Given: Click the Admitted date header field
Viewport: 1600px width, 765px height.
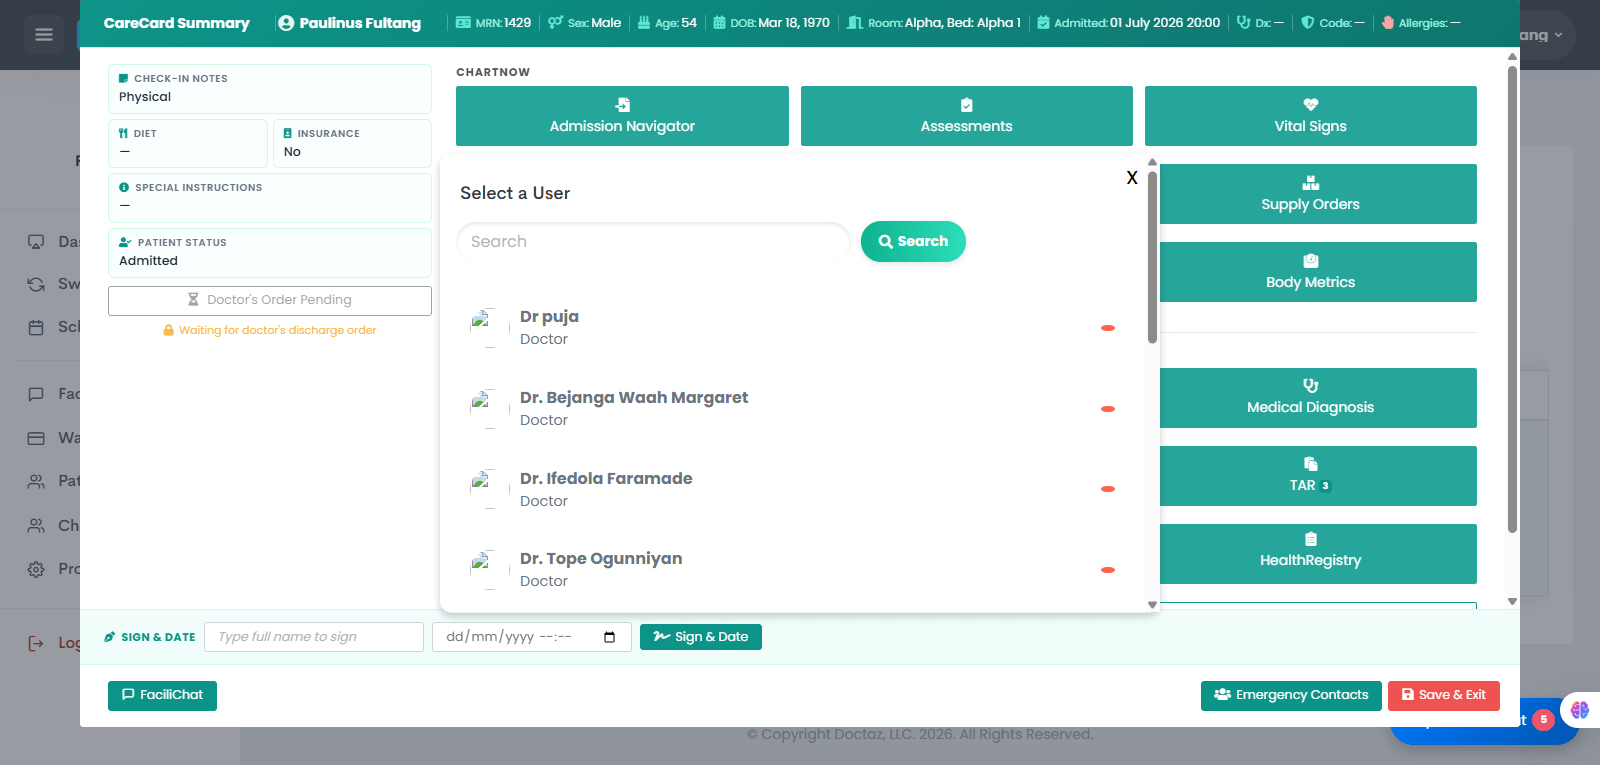Looking at the screenshot, I should [1128, 23].
